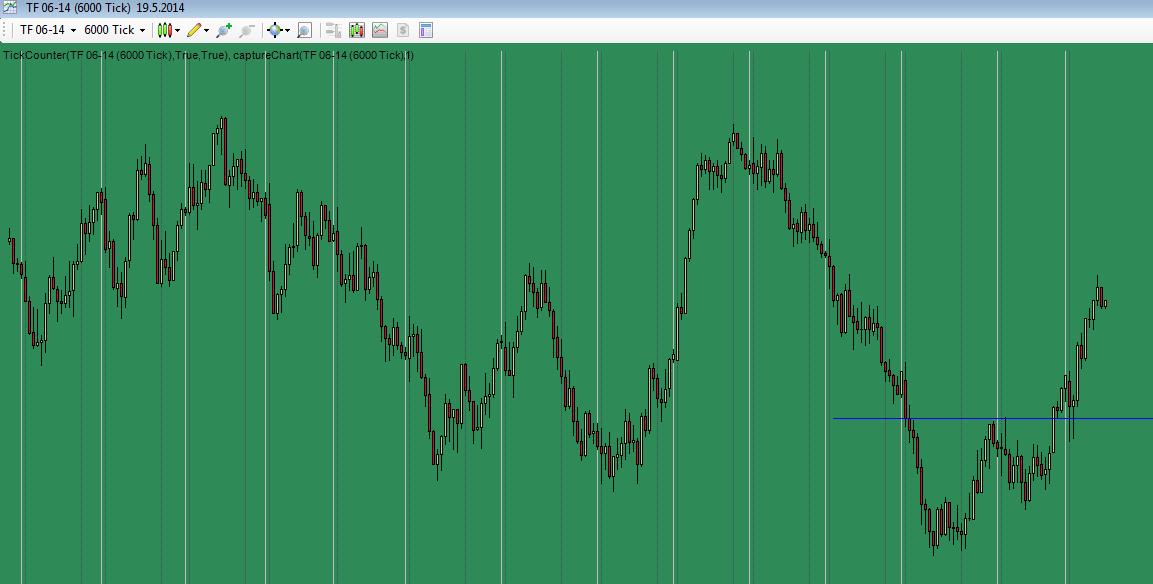Viewport: 1153px width, 584px height.
Task: Expand the drawing tools dropdown arrow
Action: [x=207, y=31]
